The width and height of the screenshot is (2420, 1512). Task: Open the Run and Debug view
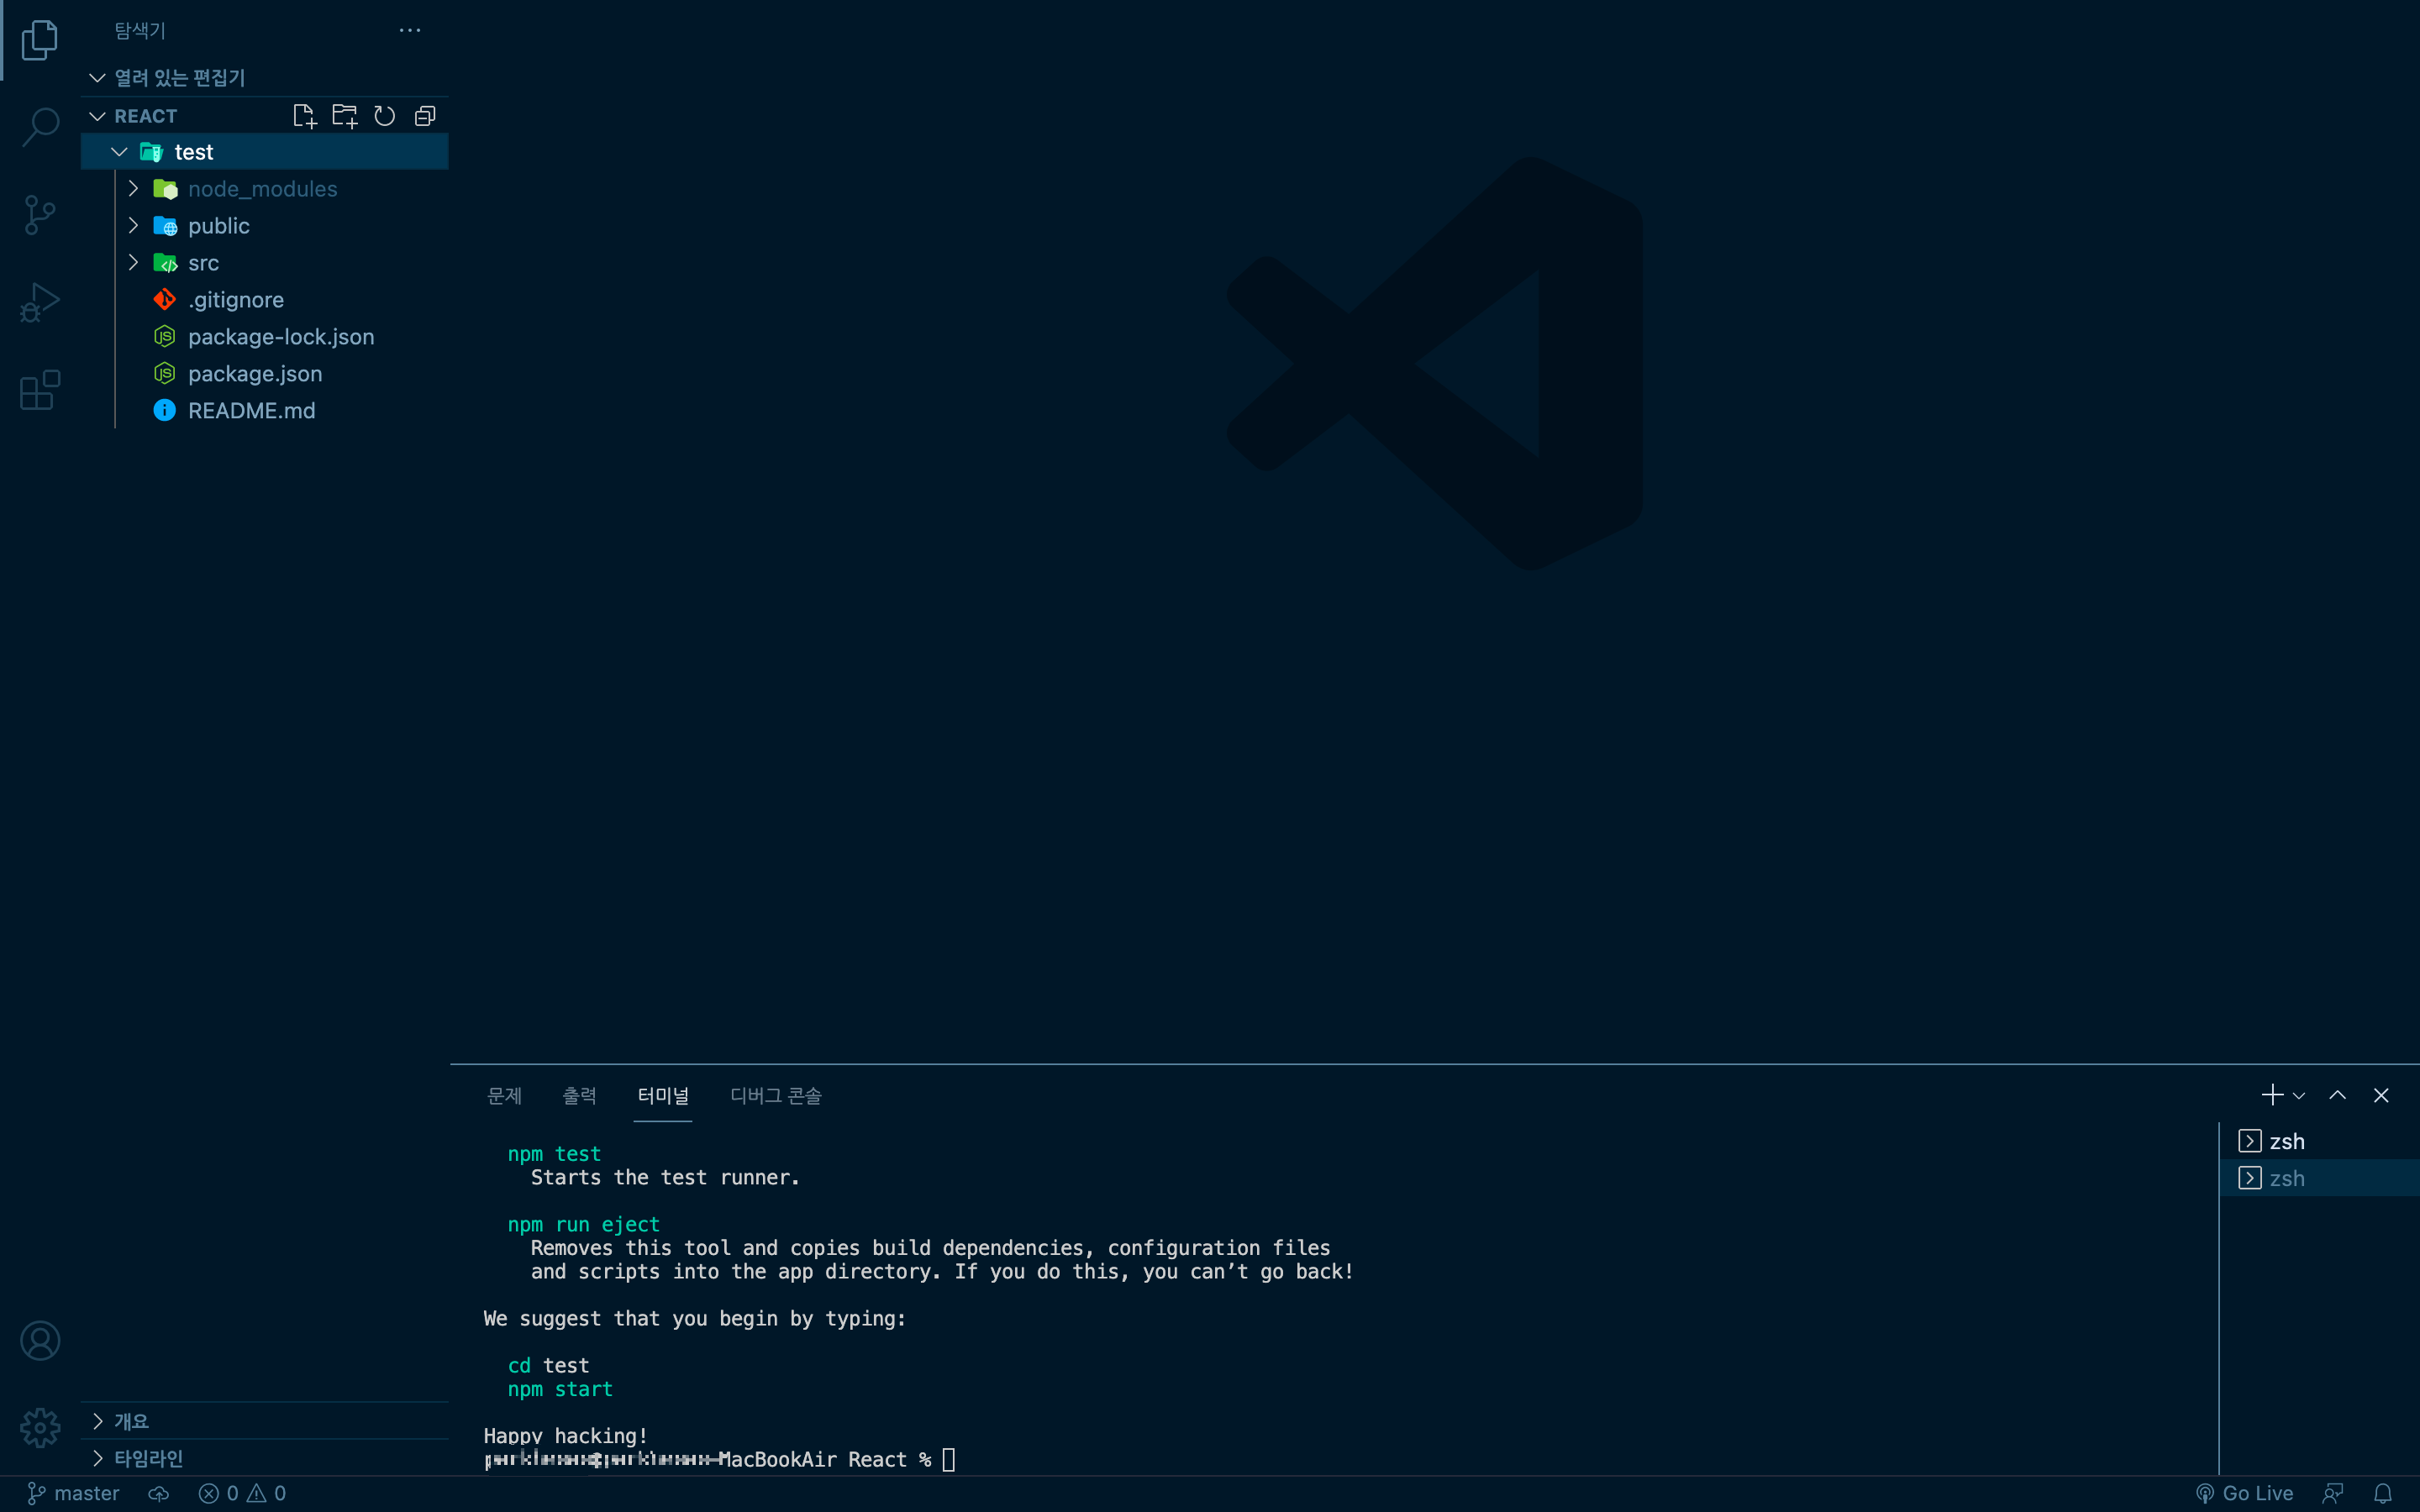coord(40,302)
